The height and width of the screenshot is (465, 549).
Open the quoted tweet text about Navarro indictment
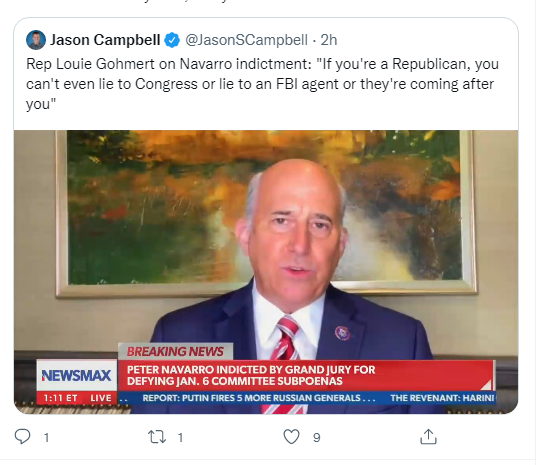click(x=263, y=84)
